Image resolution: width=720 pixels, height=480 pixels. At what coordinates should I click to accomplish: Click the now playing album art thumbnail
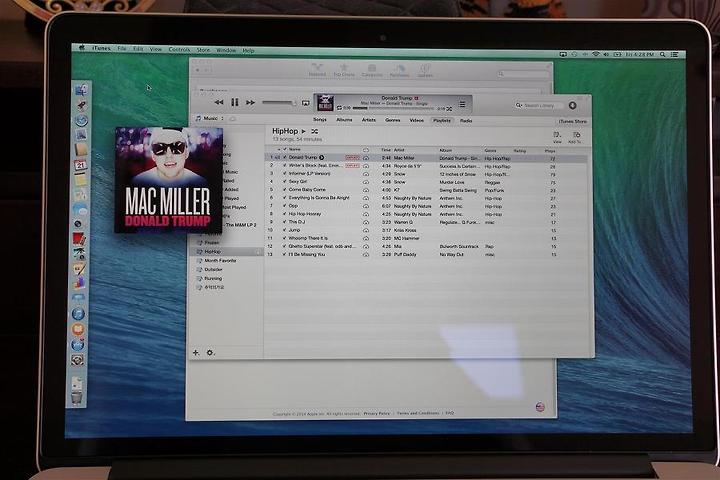point(325,103)
